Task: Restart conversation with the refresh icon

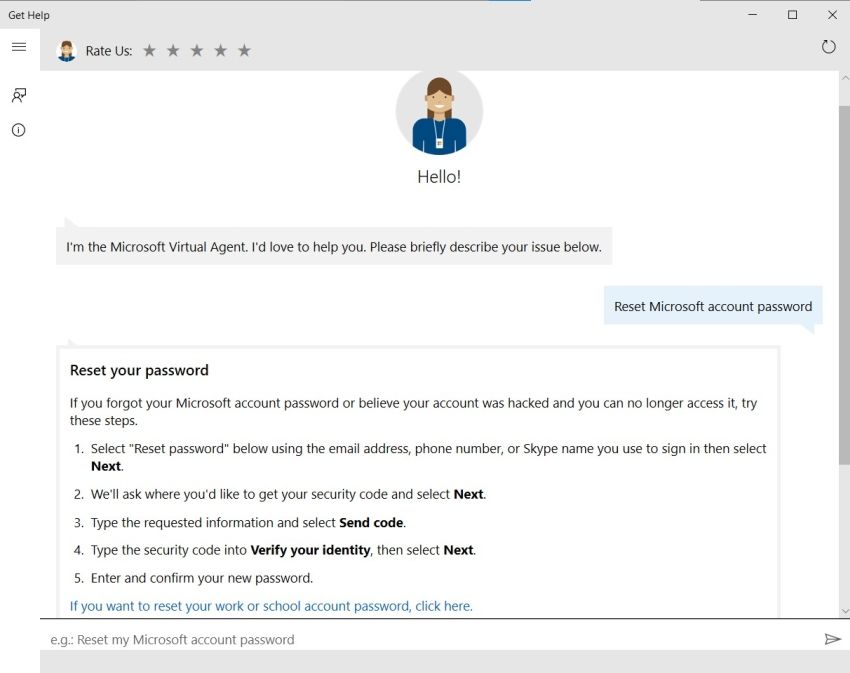Action: [x=828, y=47]
